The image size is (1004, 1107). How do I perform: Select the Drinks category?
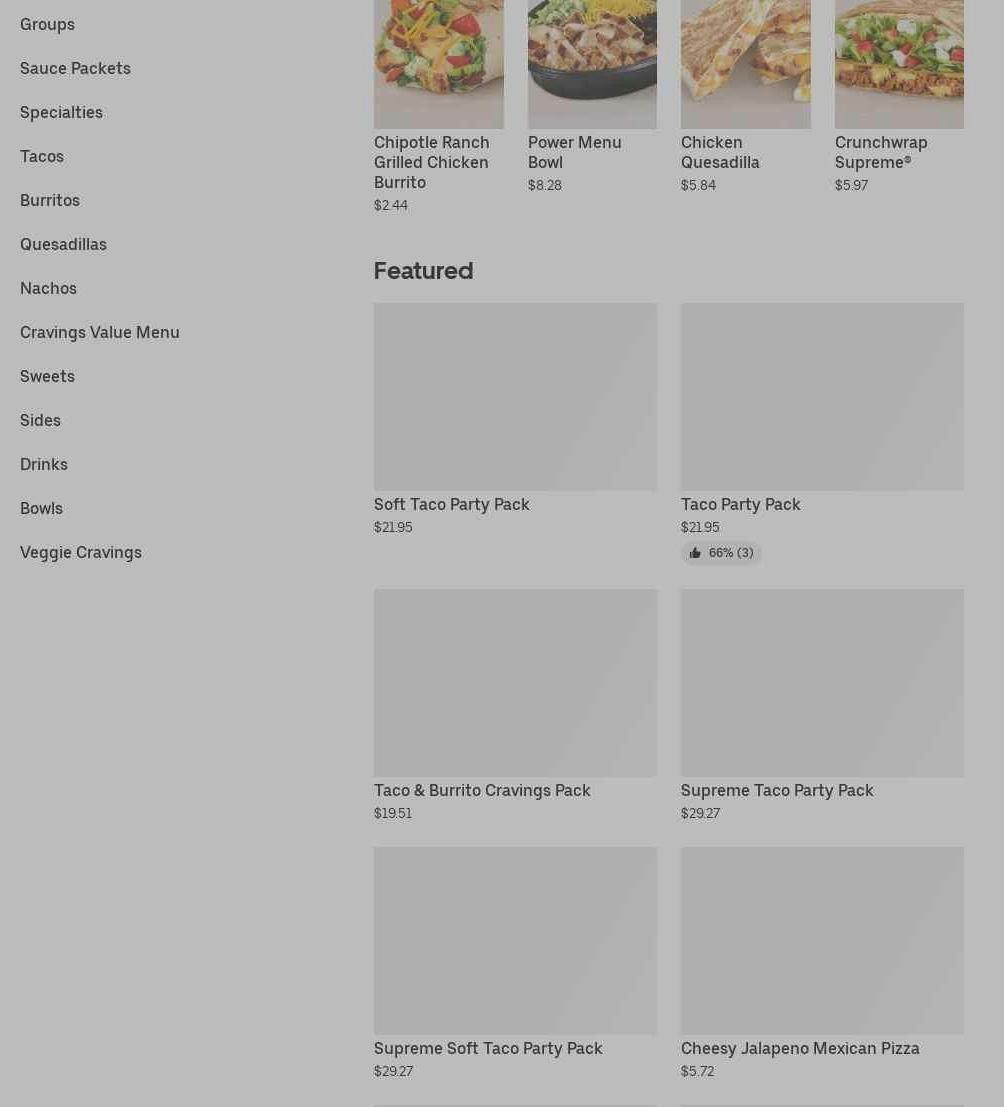coord(44,465)
